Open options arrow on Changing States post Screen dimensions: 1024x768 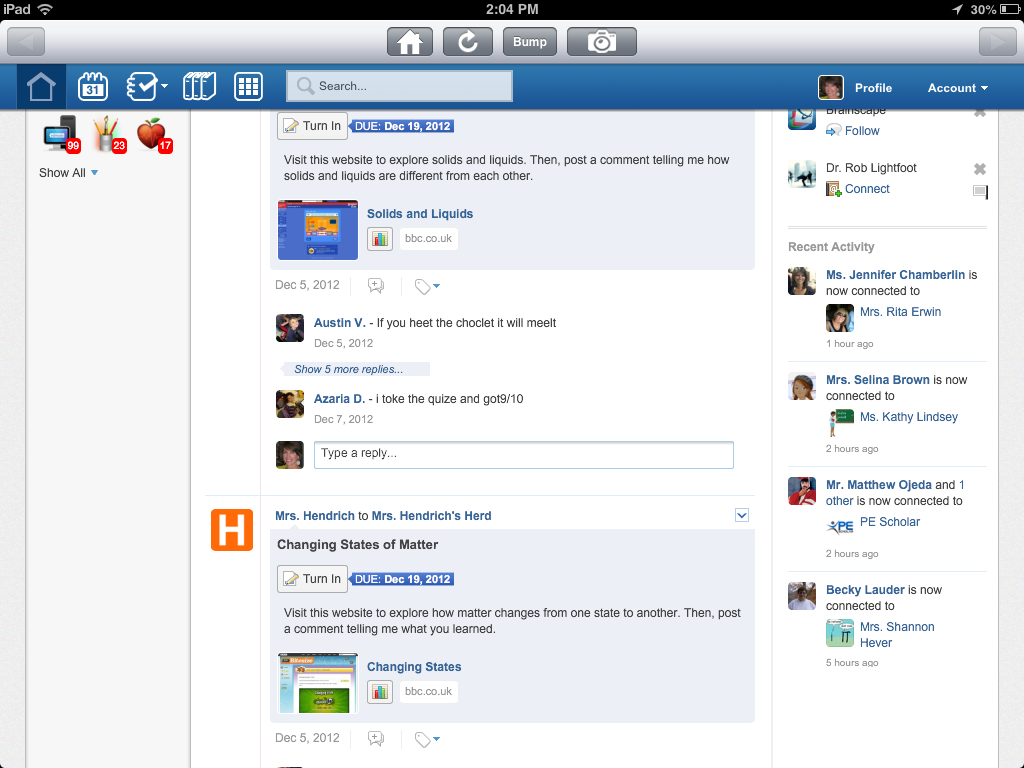pyautogui.click(x=742, y=515)
